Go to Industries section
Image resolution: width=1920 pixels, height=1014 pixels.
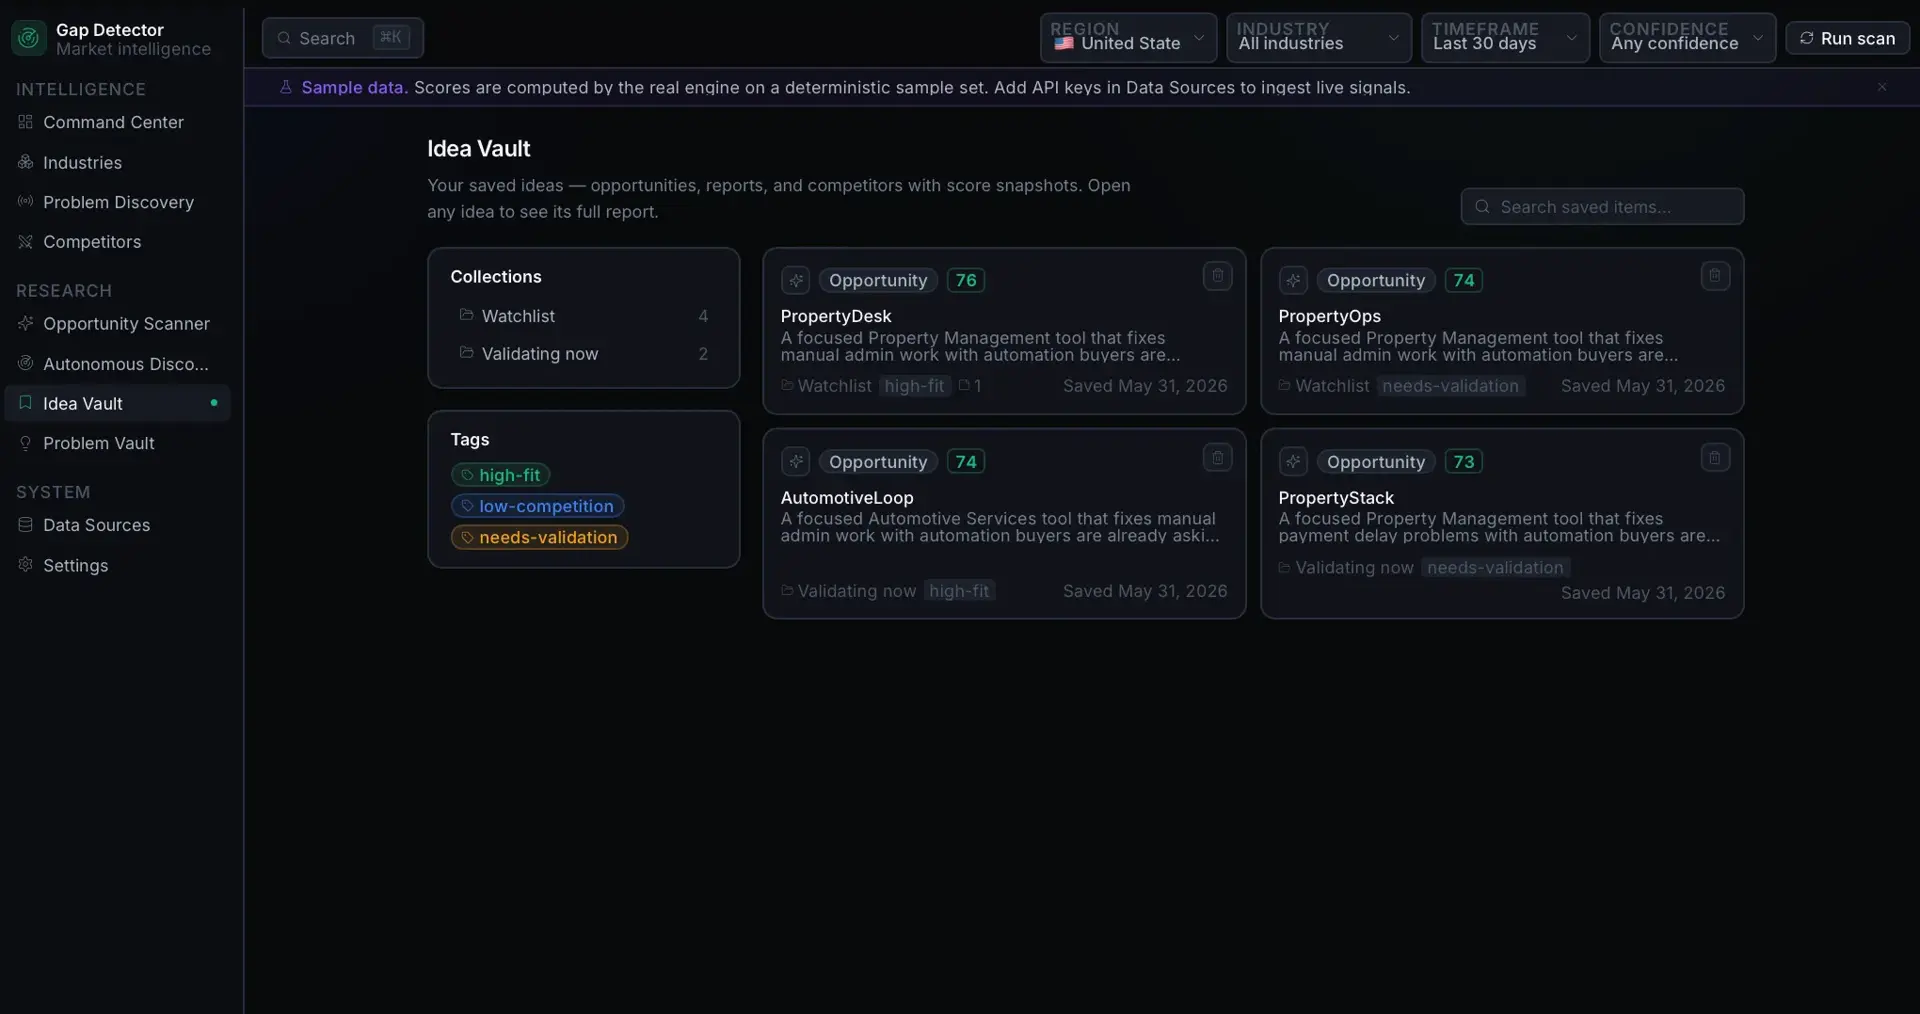(117, 162)
